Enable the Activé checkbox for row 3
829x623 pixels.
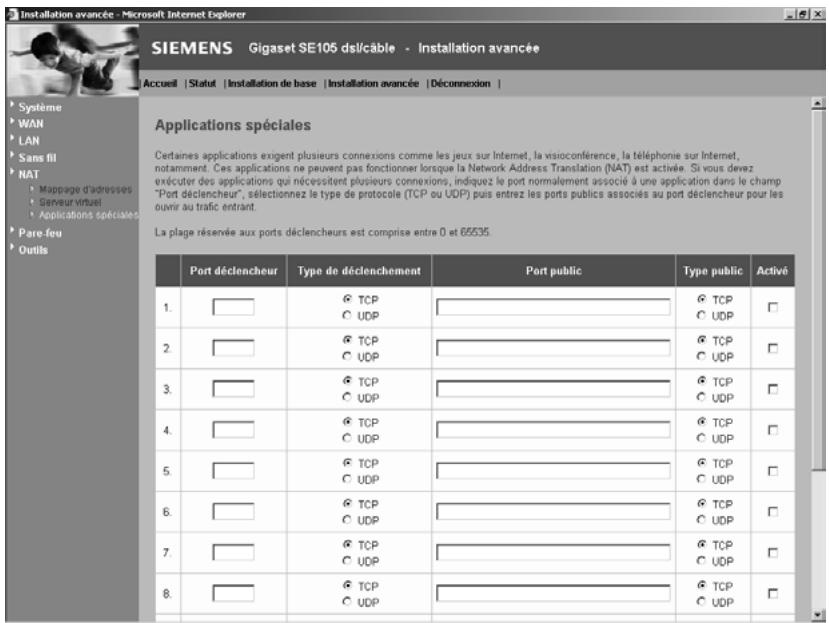point(772,389)
